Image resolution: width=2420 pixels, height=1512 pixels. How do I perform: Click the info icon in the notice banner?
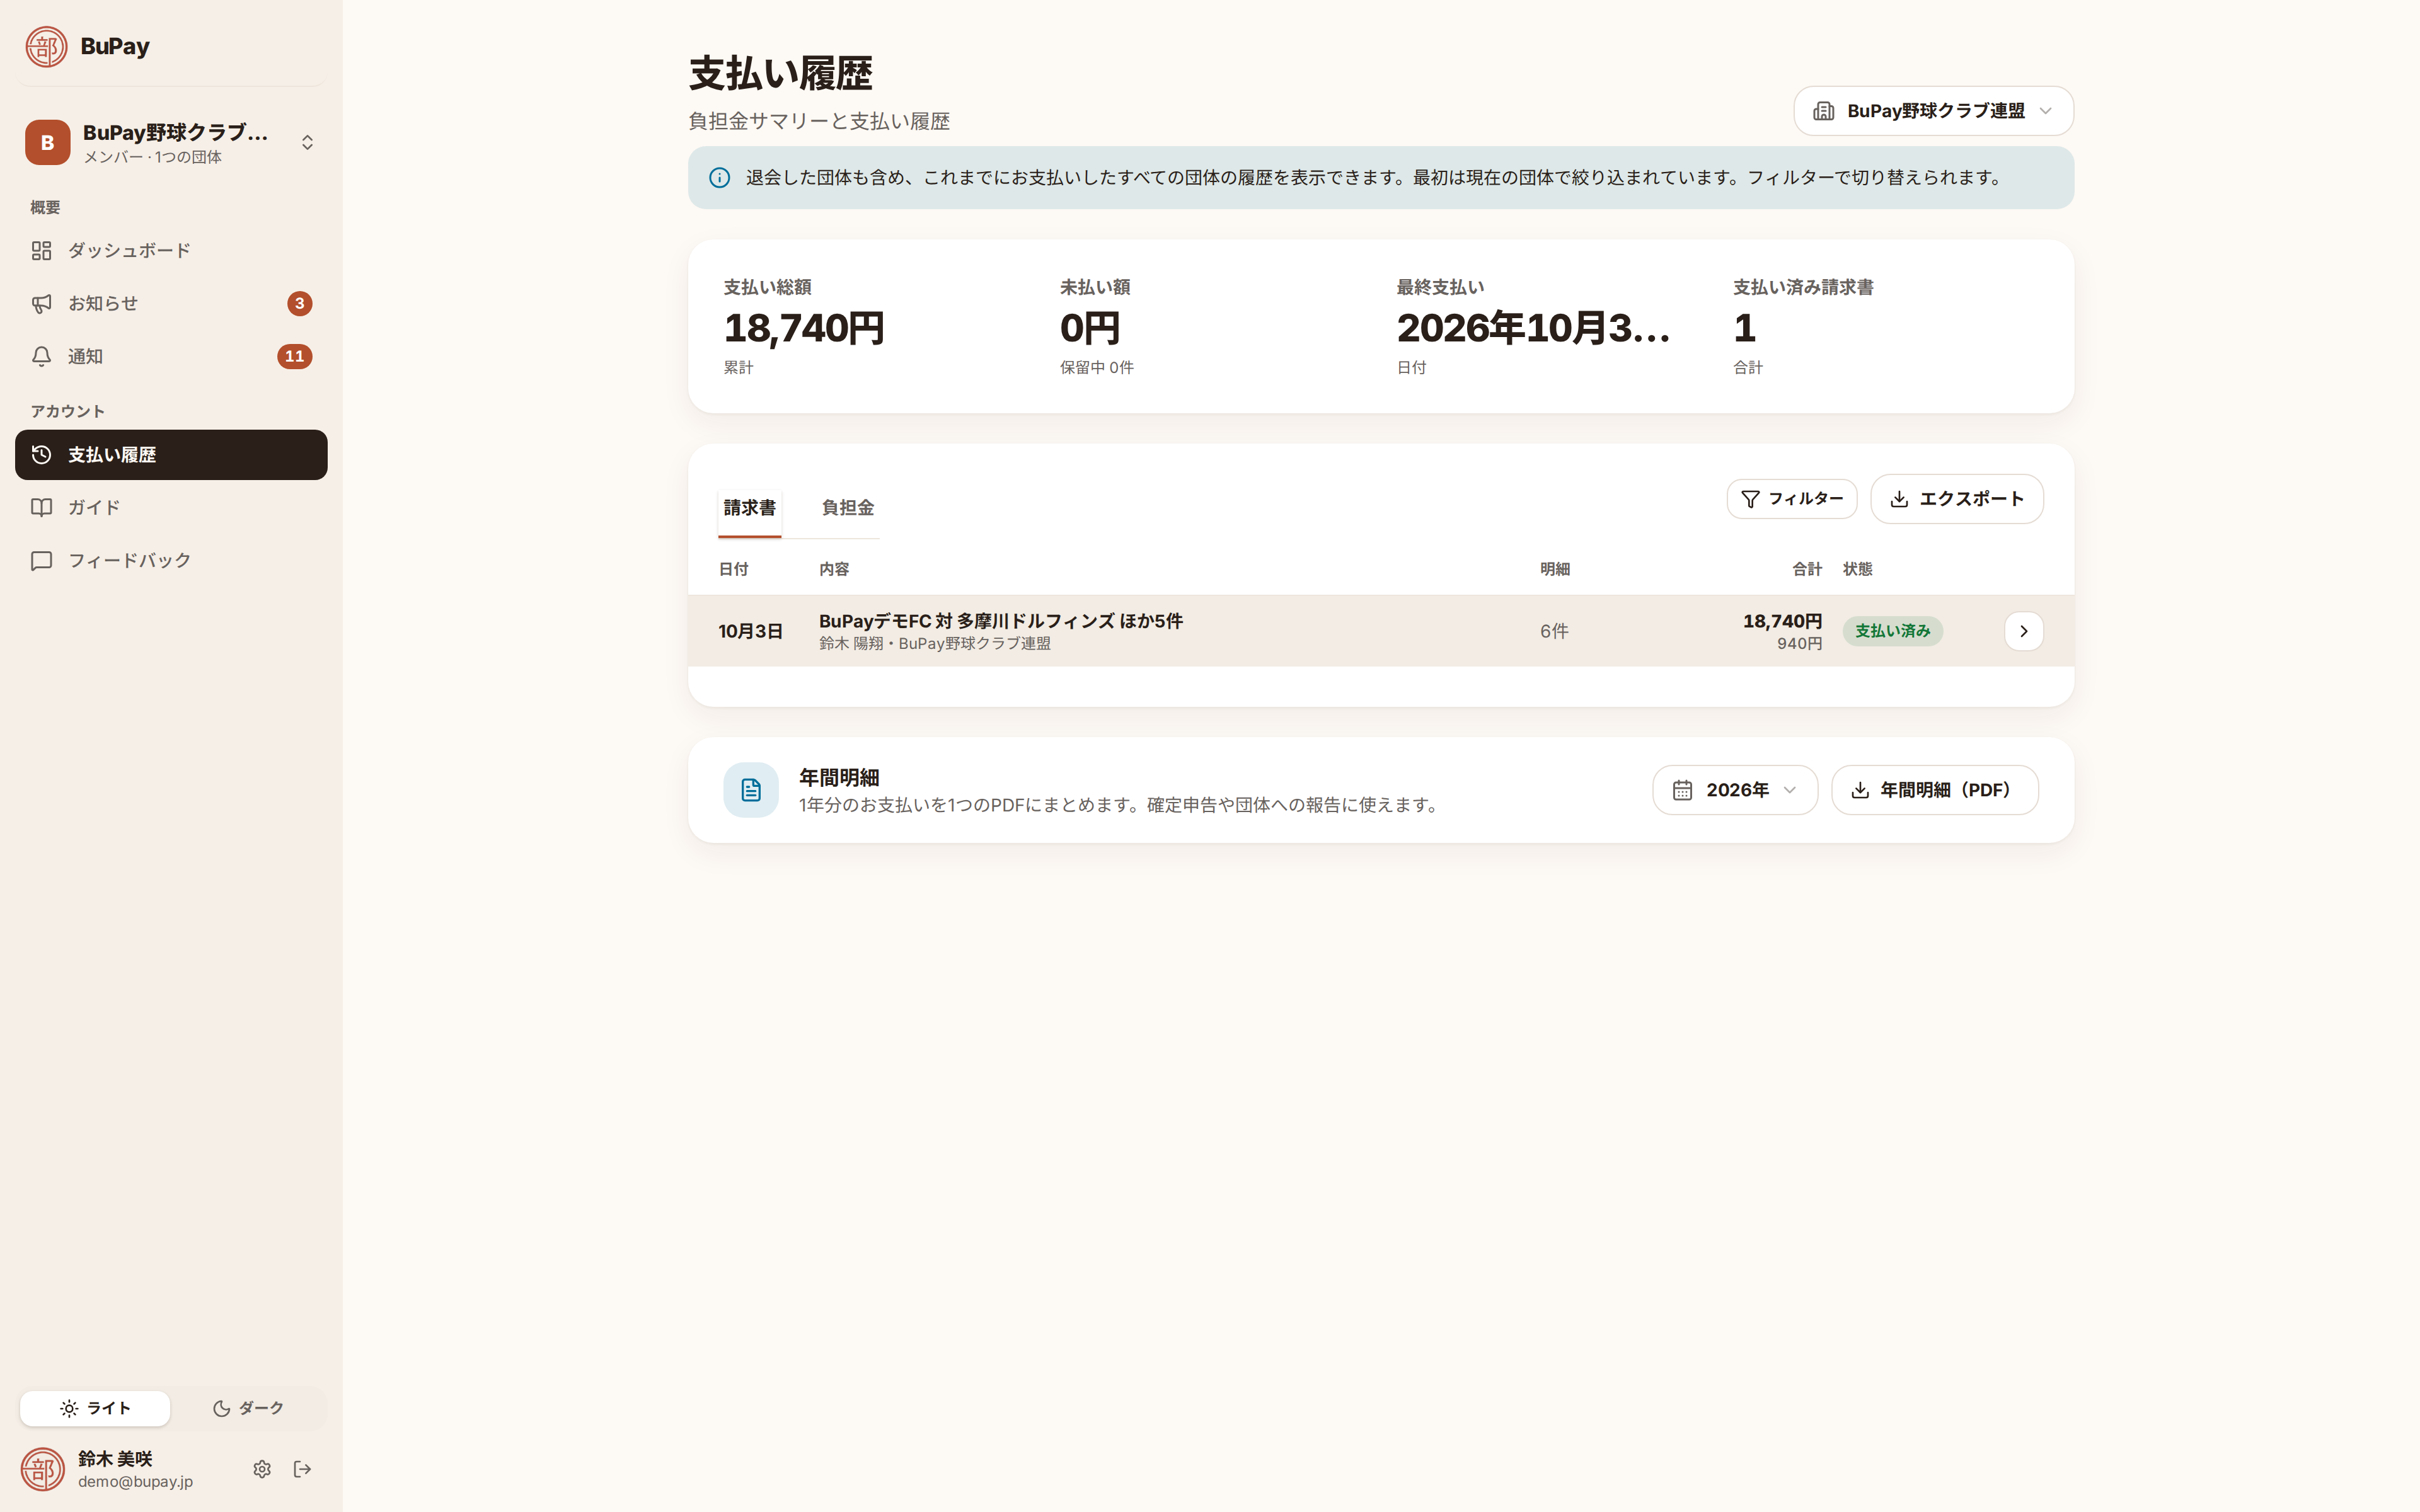[719, 178]
